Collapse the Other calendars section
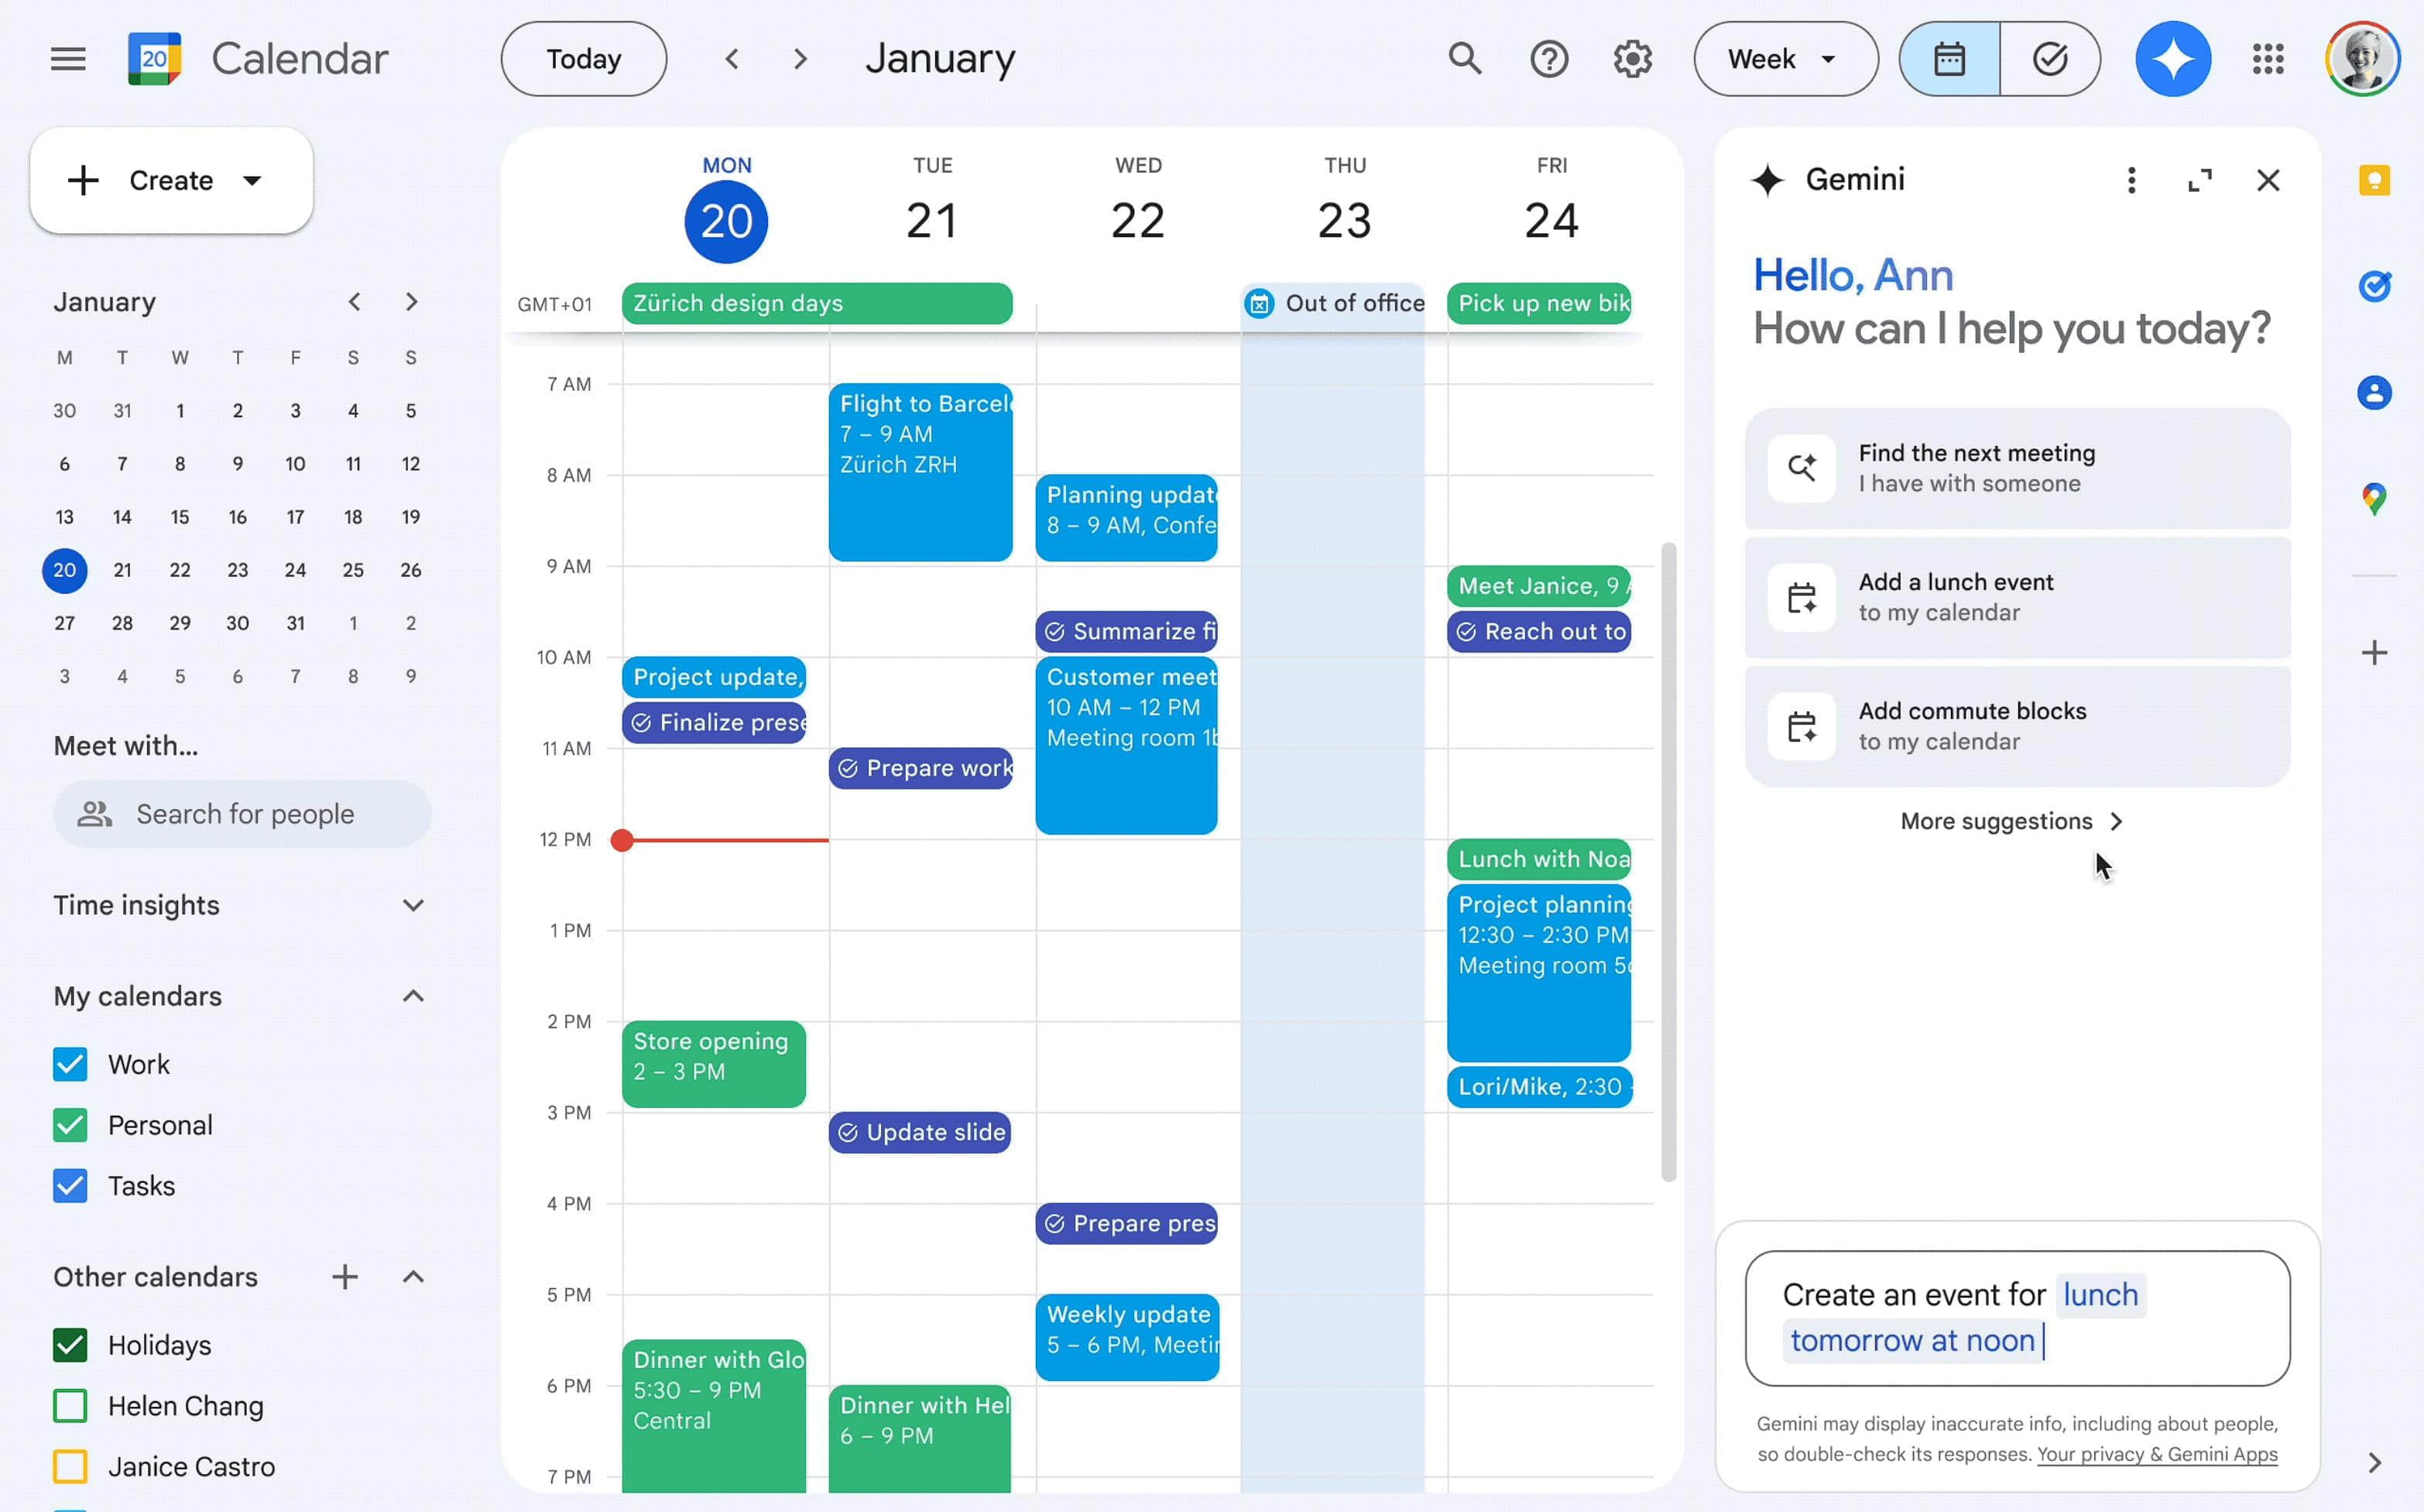2424x1512 pixels. coord(413,1276)
